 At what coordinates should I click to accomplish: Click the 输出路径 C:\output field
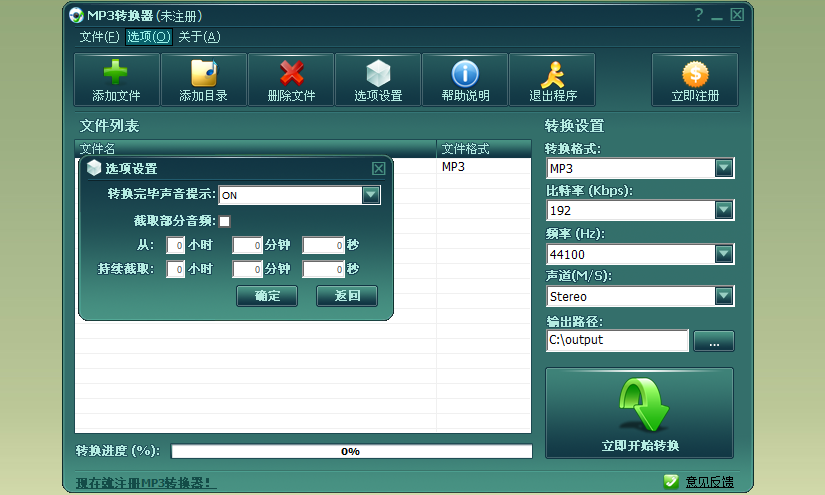(617, 340)
